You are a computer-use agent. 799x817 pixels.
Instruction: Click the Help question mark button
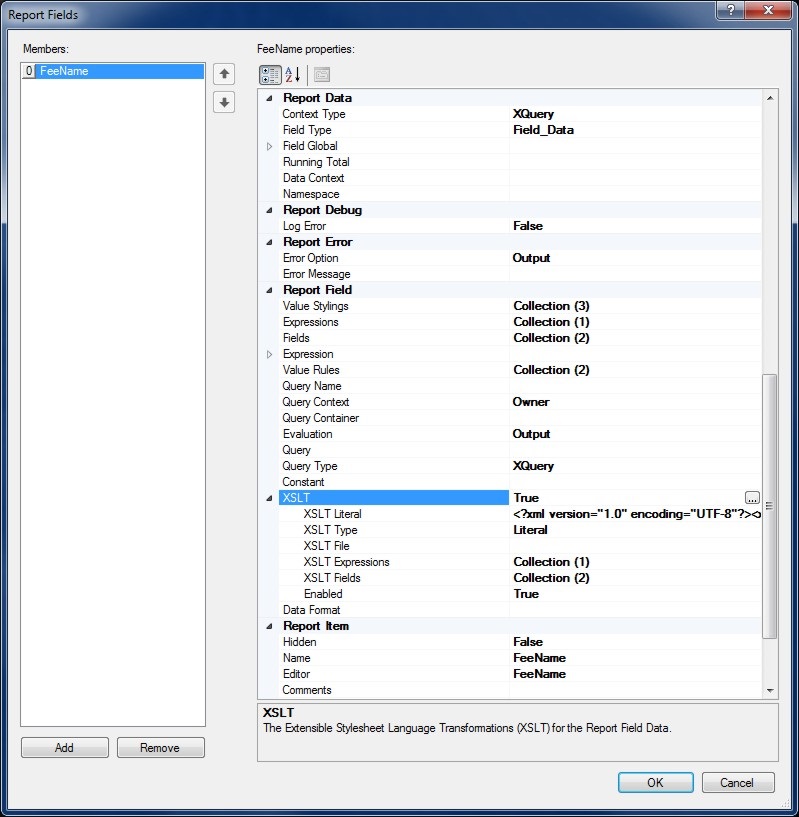click(x=731, y=10)
